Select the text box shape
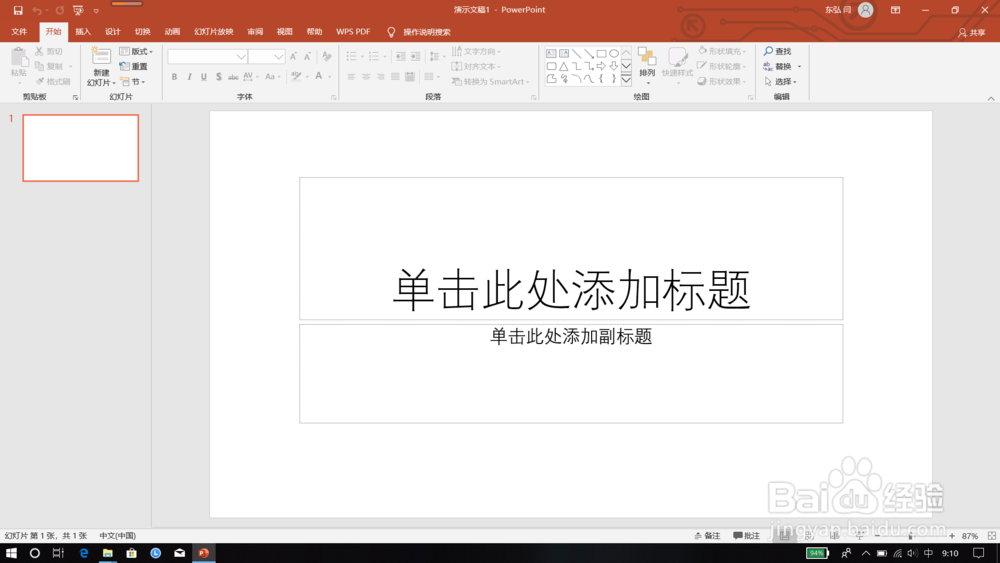Image resolution: width=1000 pixels, height=563 pixels. tap(551, 54)
